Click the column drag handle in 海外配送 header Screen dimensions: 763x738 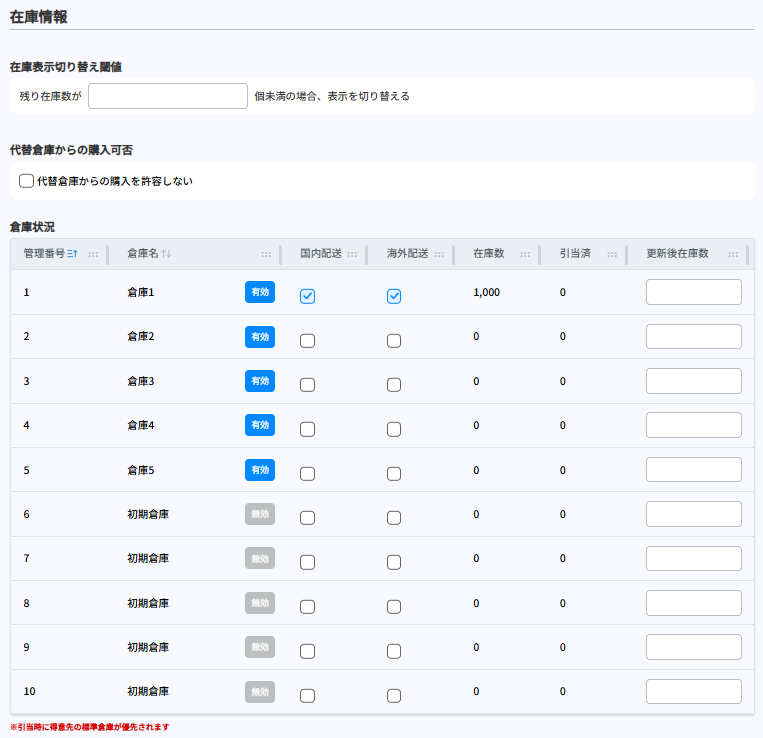point(439,254)
